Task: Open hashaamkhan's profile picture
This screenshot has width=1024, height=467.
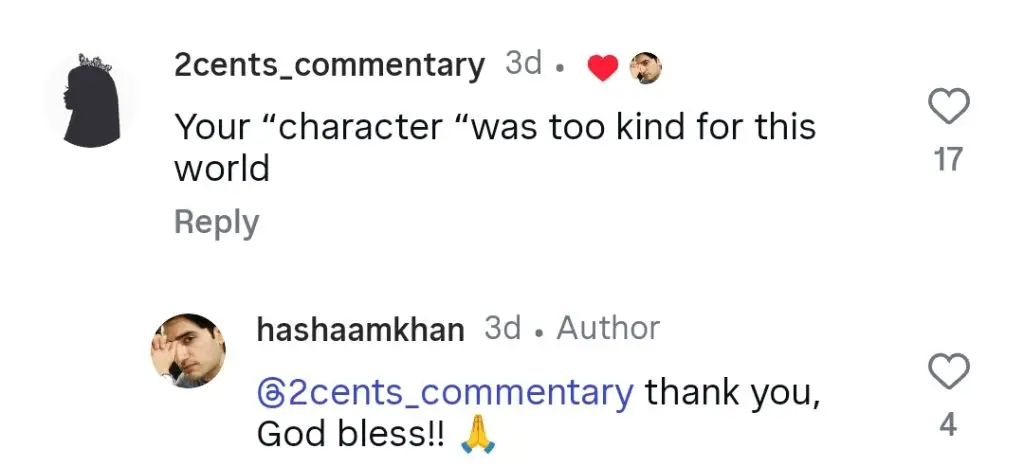Action: [189, 349]
